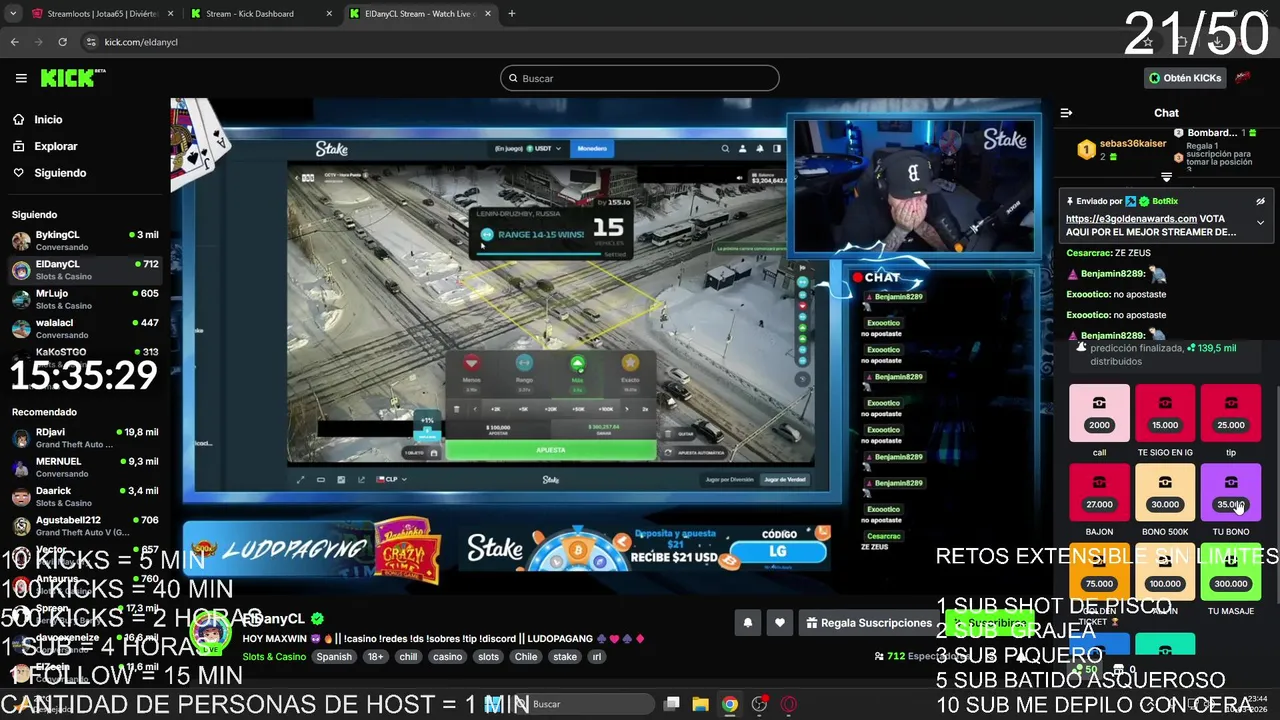Open Opera GX from the taskbar
Viewport: 1280px width, 720px height.
[789, 704]
